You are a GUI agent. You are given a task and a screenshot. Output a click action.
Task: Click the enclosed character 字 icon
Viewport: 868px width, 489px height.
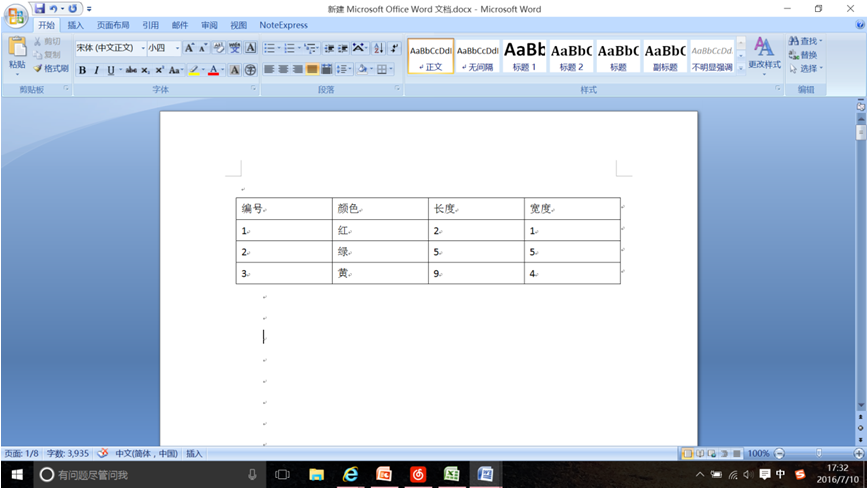click(251, 70)
